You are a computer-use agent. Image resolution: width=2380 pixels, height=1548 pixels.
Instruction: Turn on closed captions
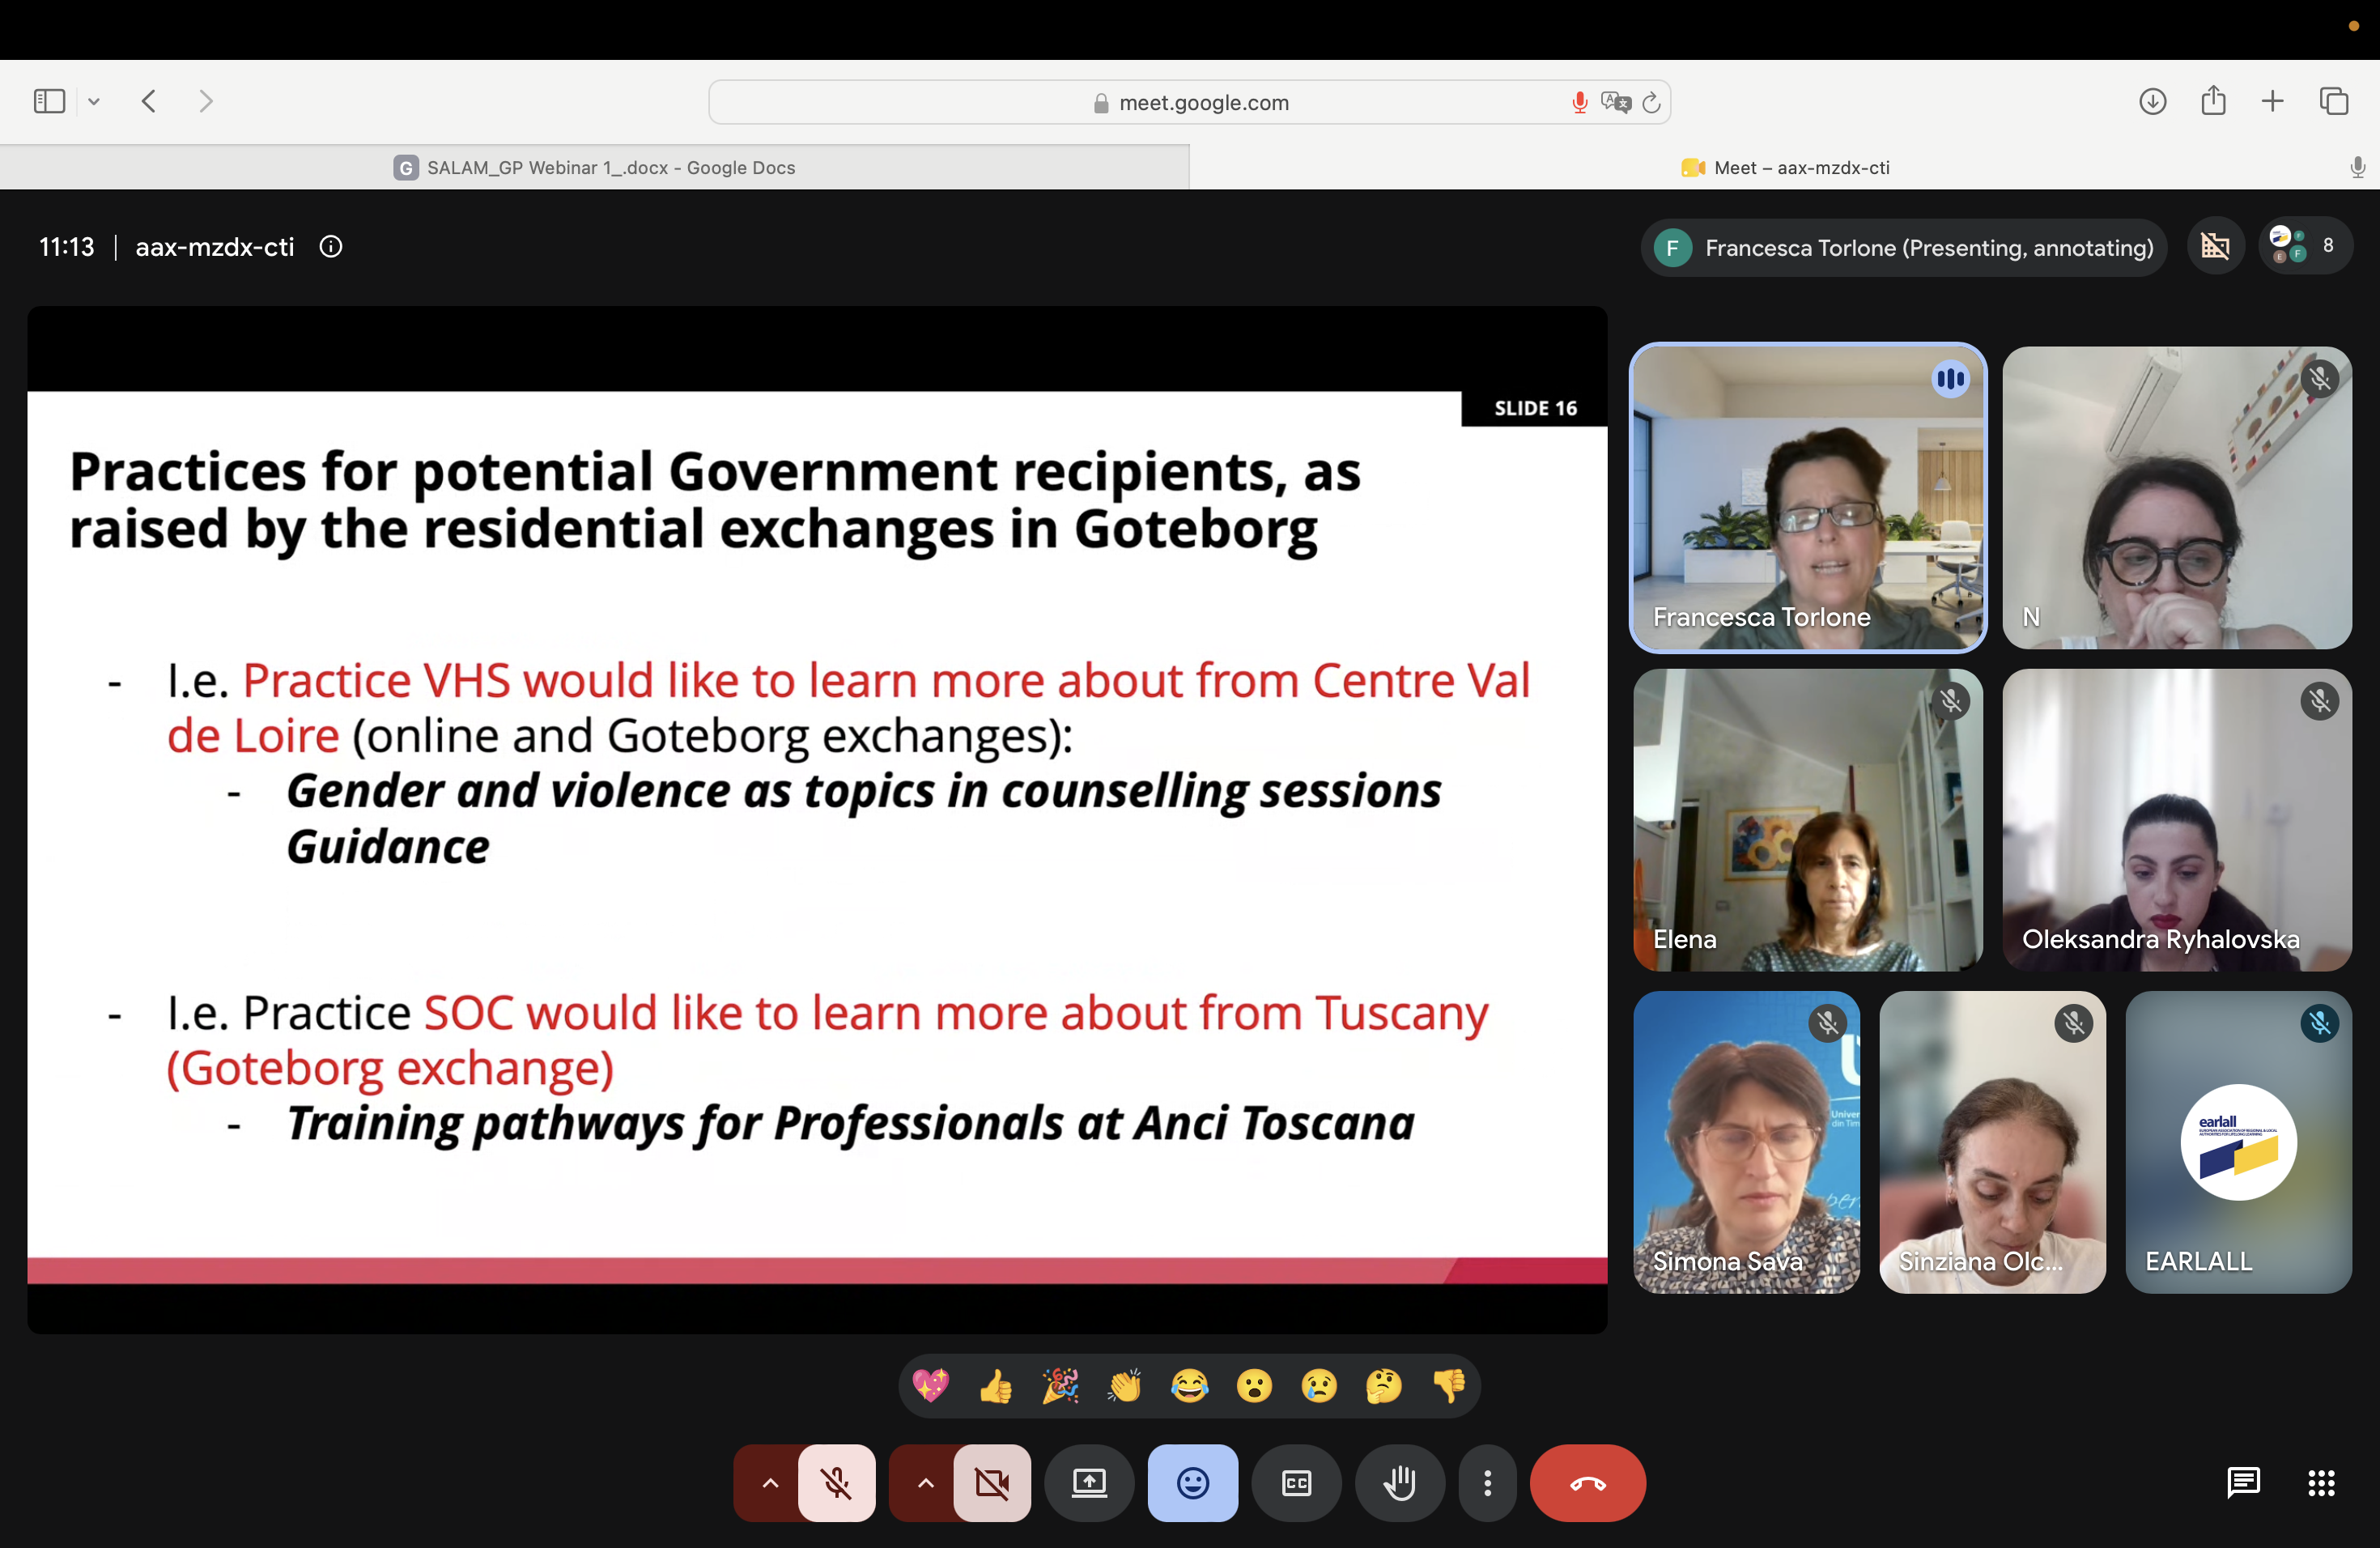click(1296, 1483)
